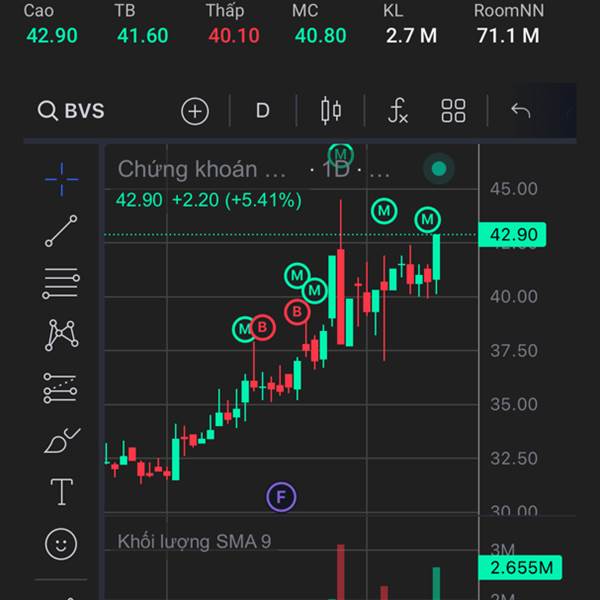Select the Fibonacci retracement lines tool
The height and width of the screenshot is (600, 600).
pos(61,283)
